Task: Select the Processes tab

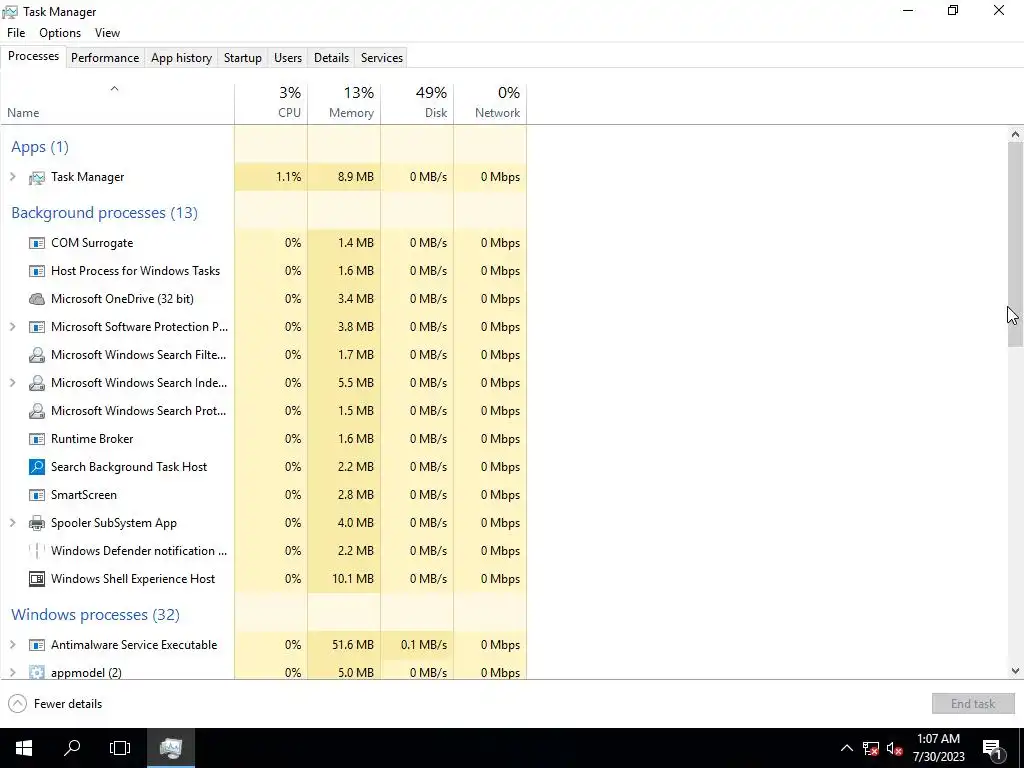Action: pyautogui.click(x=33, y=56)
